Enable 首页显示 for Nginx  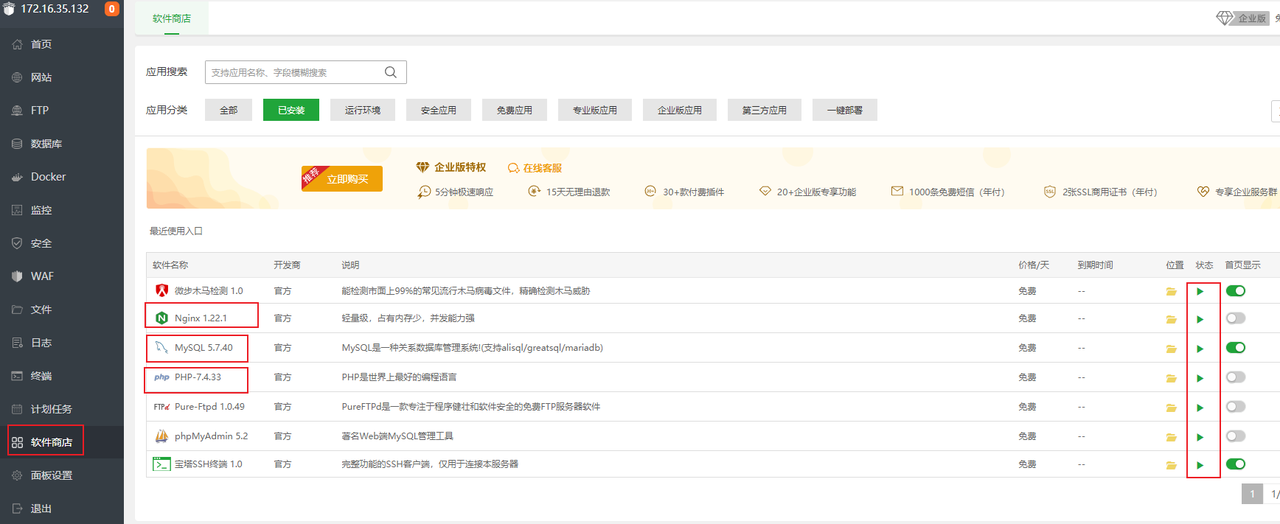[1236, 318]
